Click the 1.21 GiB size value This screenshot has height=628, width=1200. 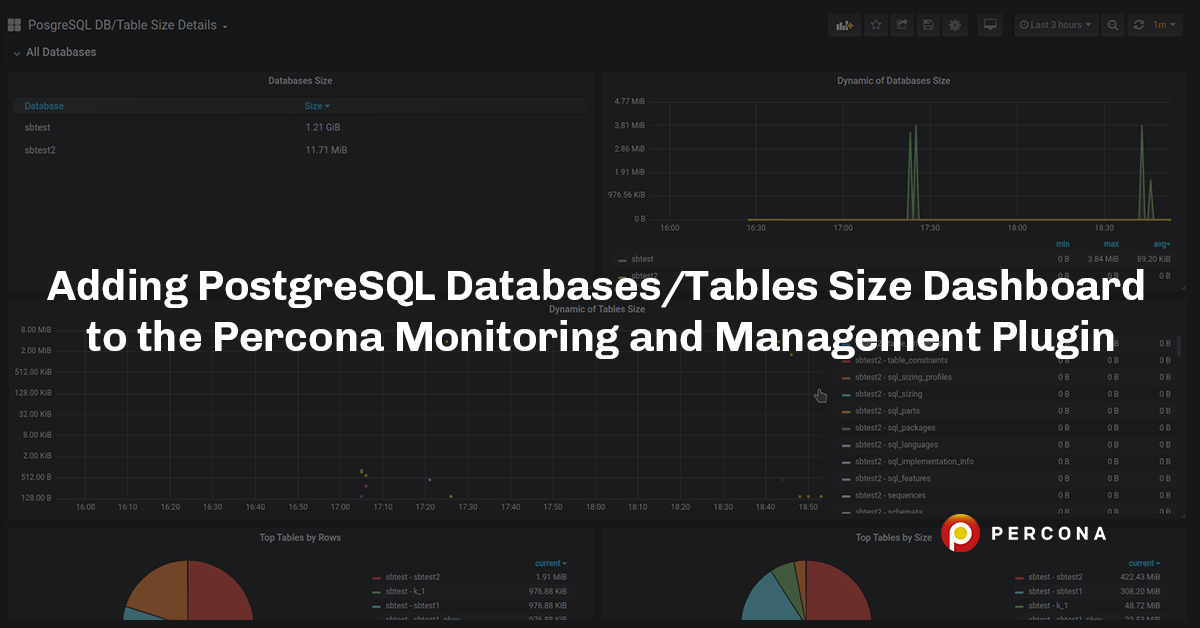click(324, 128)
